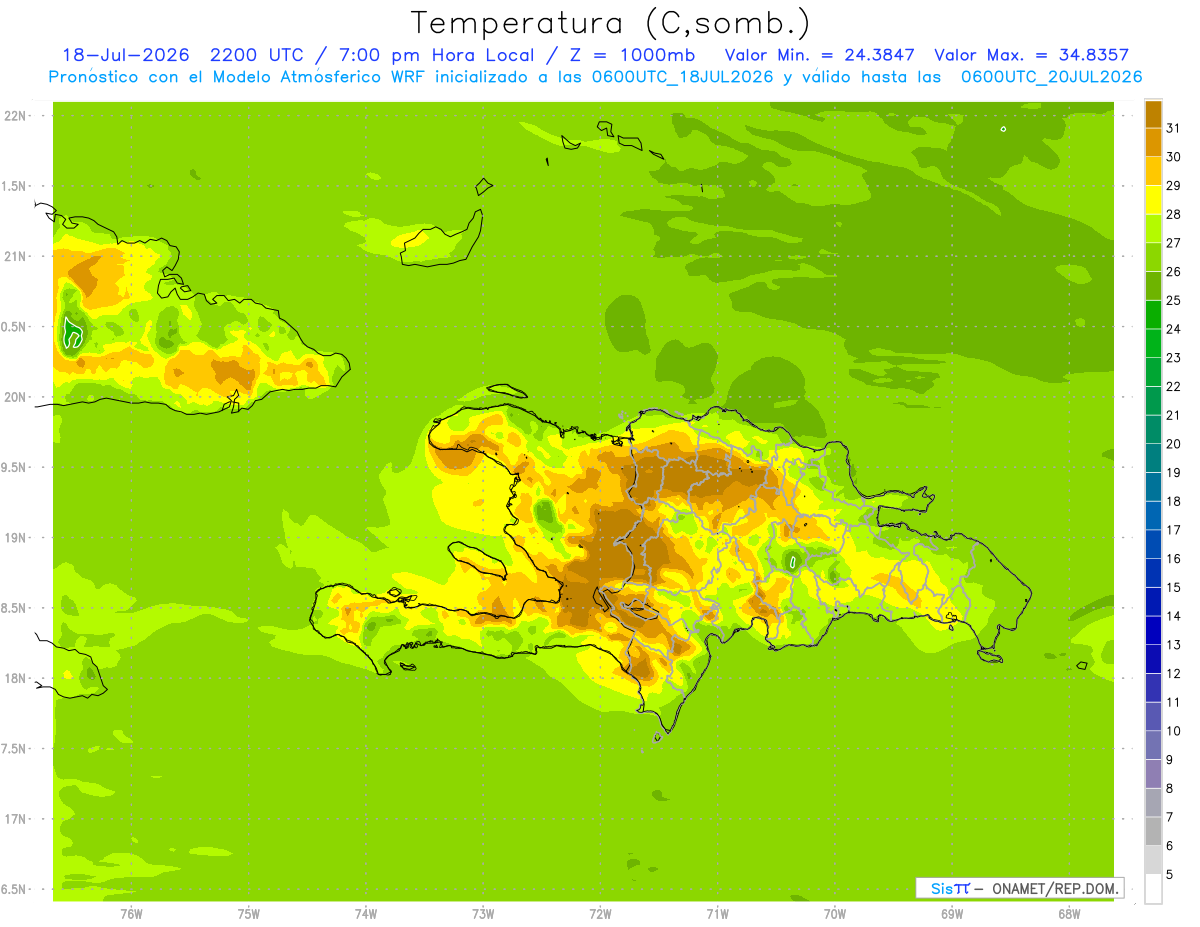The image size is (1200, 927).
Task: Click the '19N' latitude axis label
Action: pos(15,538)
